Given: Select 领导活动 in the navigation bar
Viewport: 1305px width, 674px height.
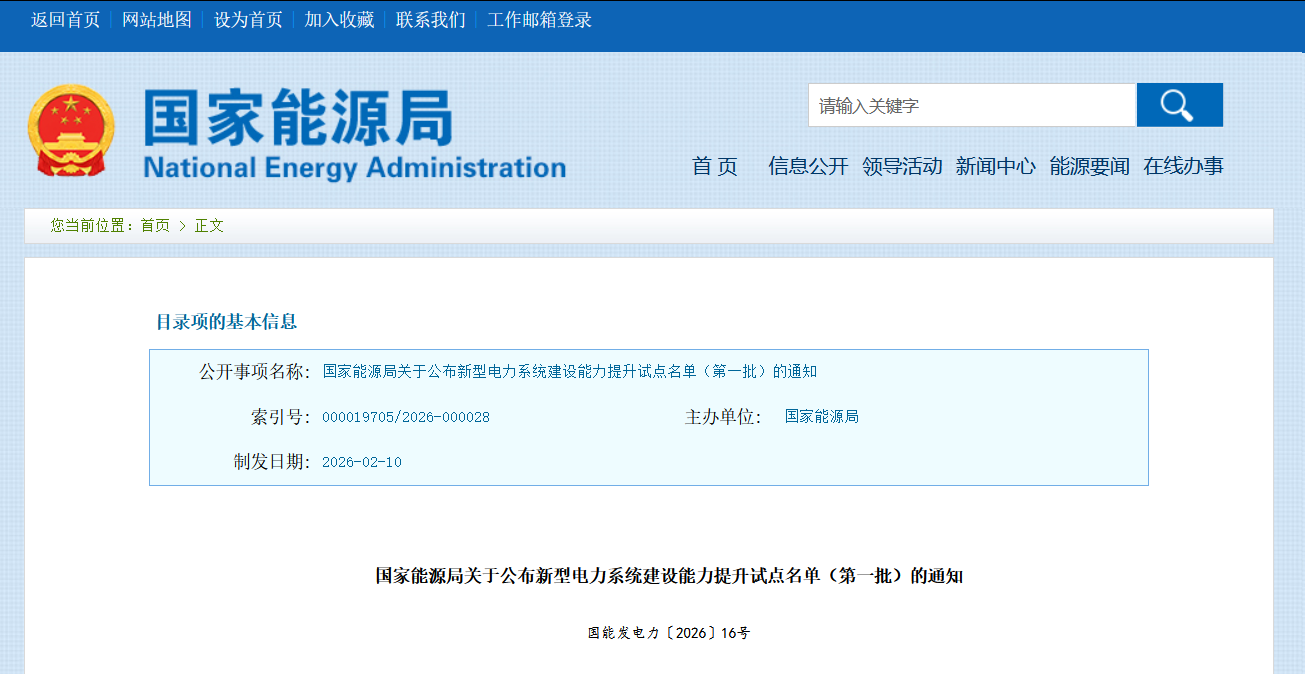Looking at the screenshot, I should click(x=902, y=167).
